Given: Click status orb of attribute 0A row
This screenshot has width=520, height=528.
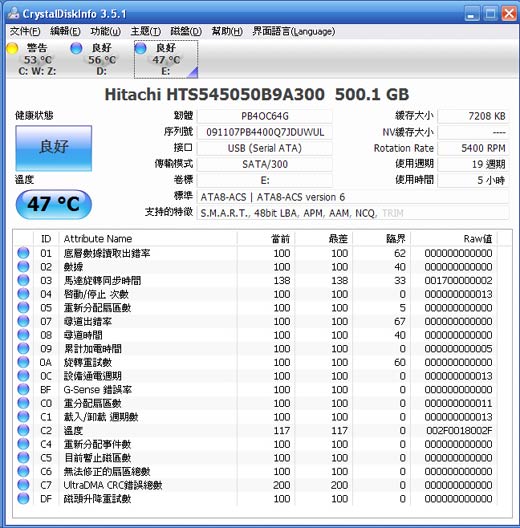Looking at the screenshot, I should point(23,362).
